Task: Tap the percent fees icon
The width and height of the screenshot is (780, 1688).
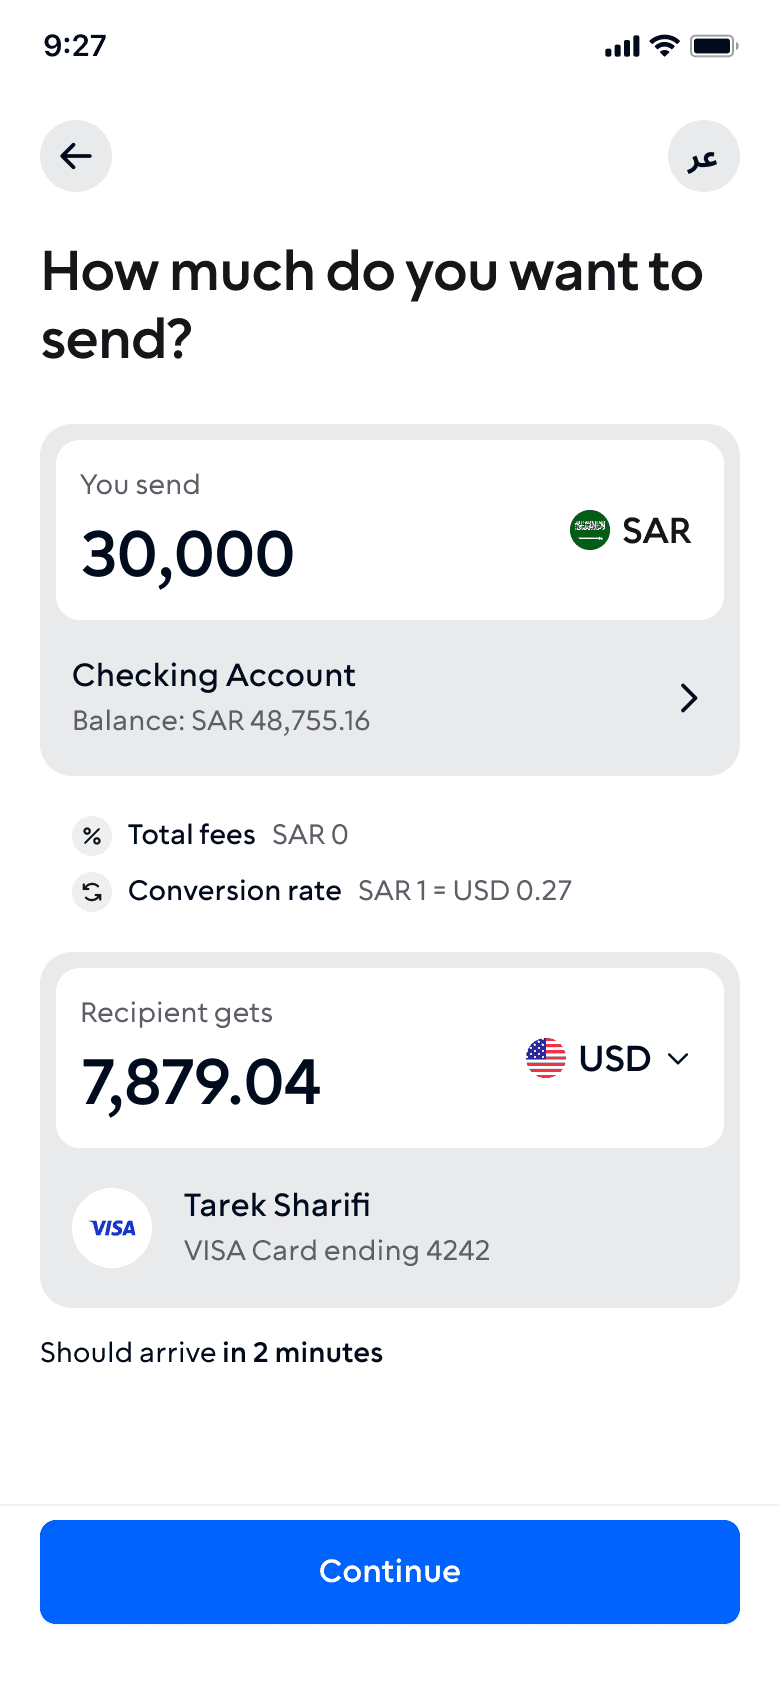Action: pyautogui.click(x=92, y=835)
